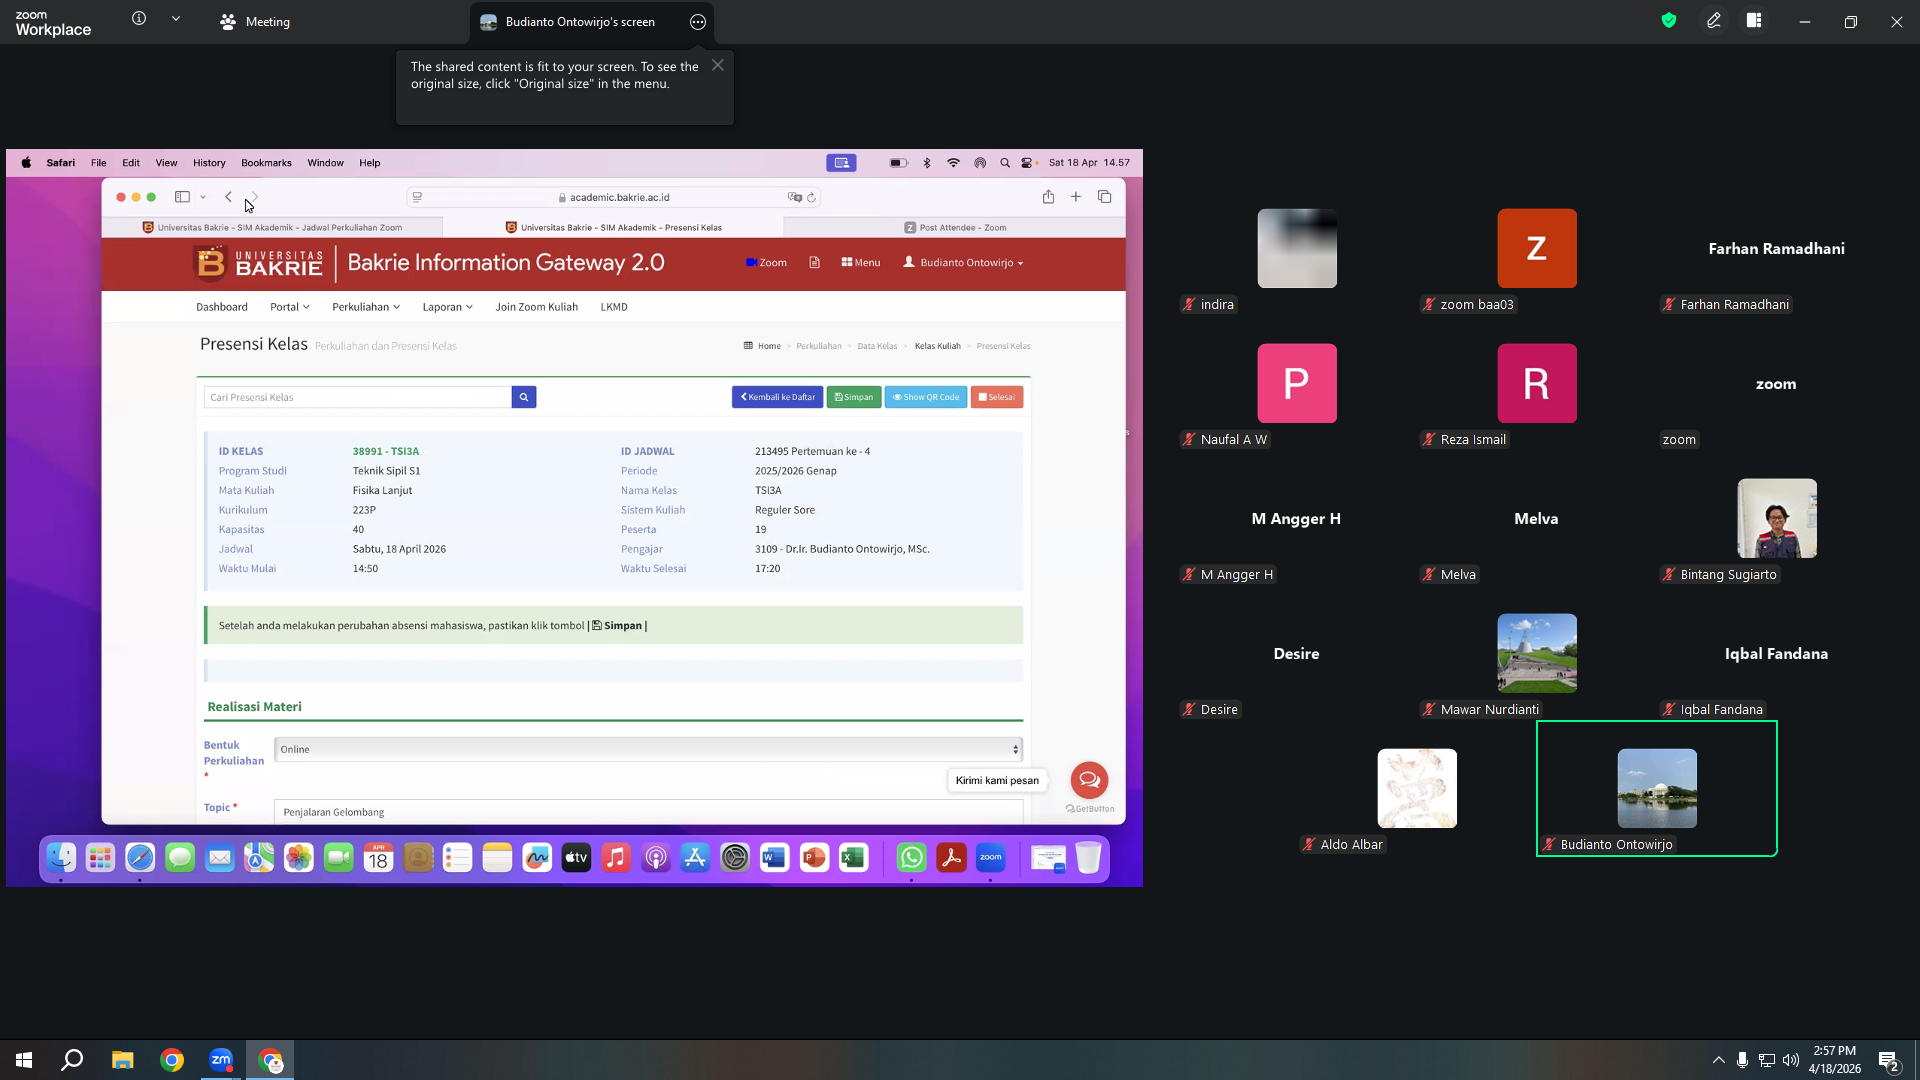Expand the Portal dropdown menu
The height and width of the screenshot is (1080, 1920).
click(289, 307)
